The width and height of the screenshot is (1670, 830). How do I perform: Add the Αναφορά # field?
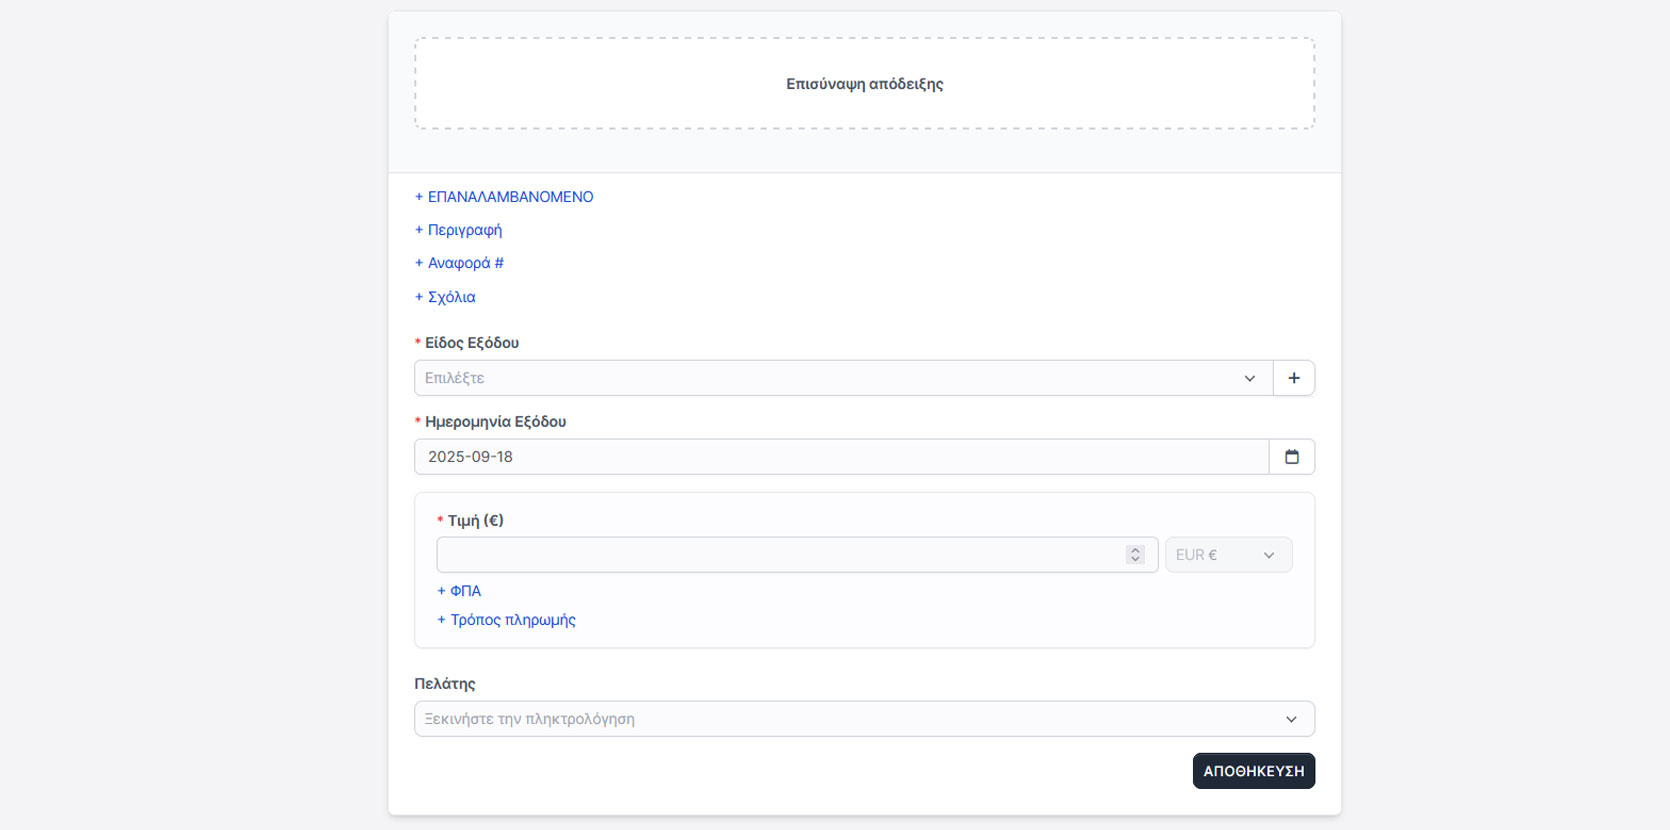459,263
